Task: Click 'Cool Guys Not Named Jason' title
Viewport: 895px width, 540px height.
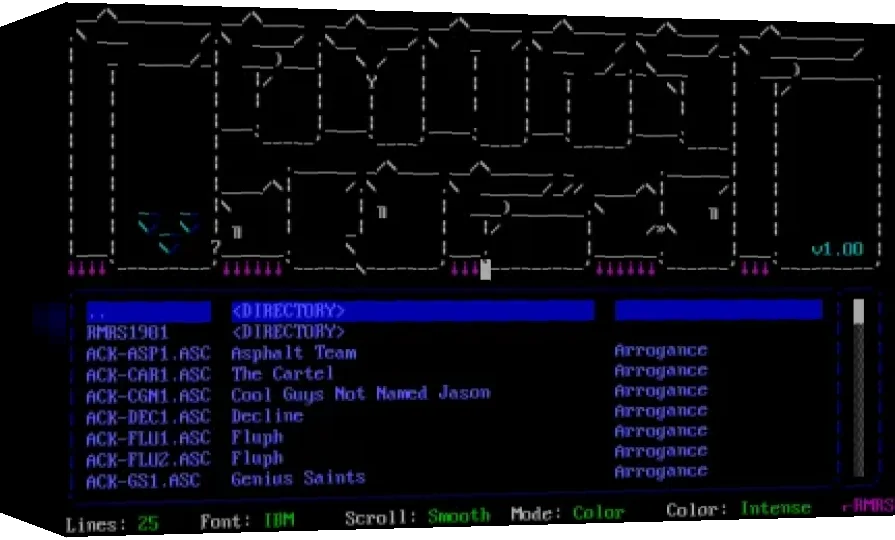Action: [361, 394]
